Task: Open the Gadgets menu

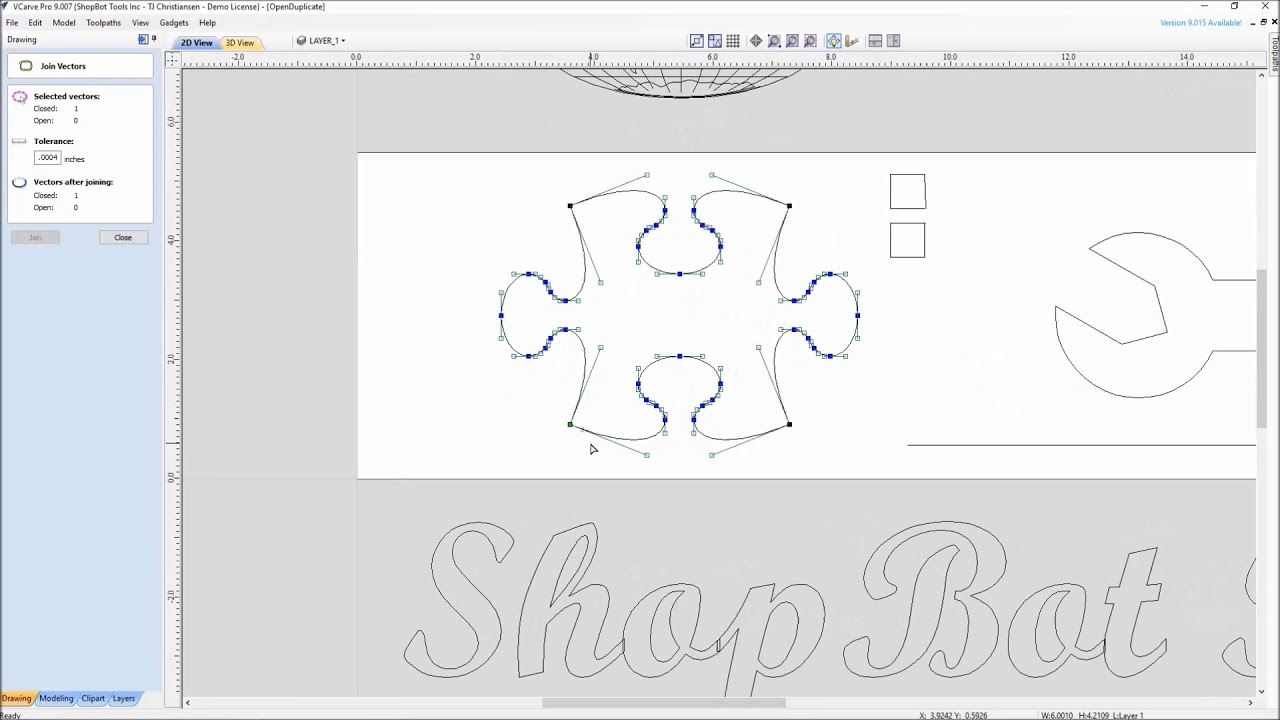Action: (x=174, y=22)
